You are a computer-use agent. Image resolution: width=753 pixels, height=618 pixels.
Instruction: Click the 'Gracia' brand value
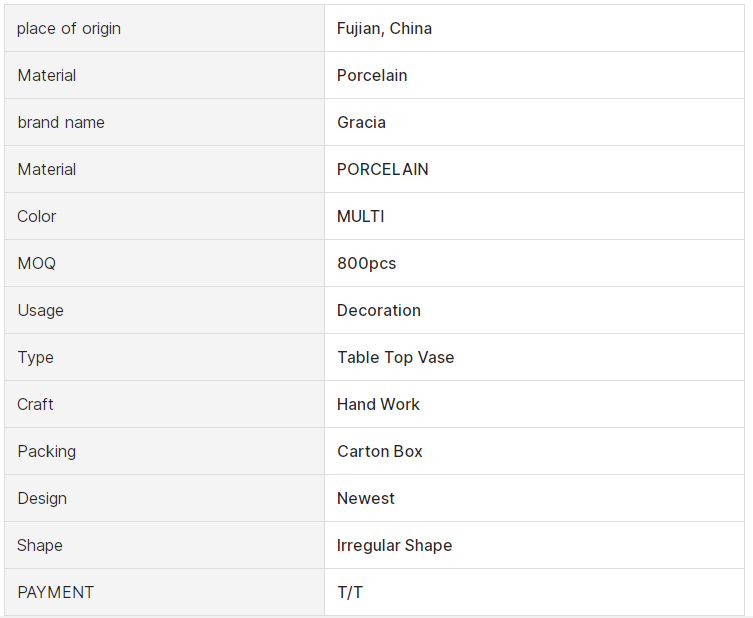pos(361,122)
